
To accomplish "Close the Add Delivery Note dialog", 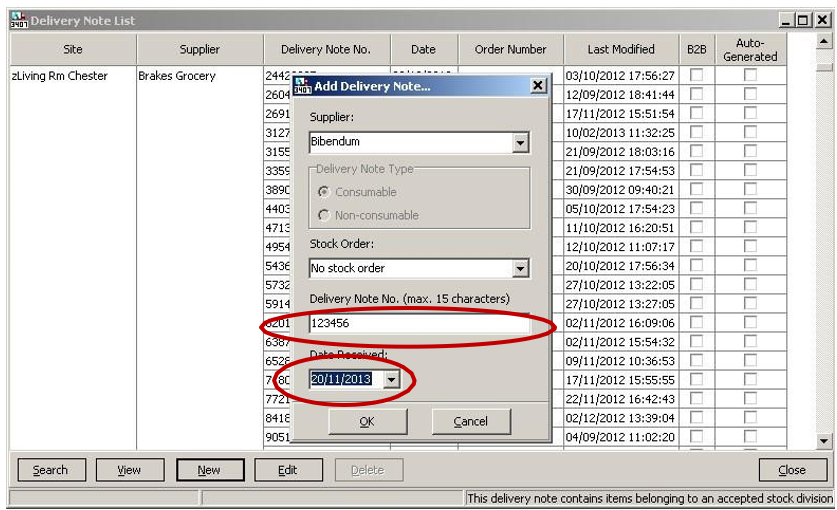I will 537,86.
